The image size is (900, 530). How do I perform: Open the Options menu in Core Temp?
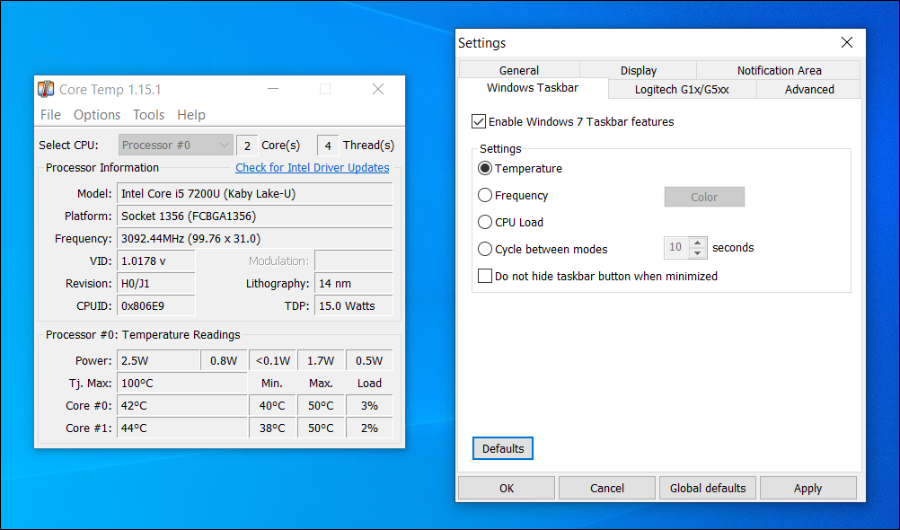coord(96,115)
